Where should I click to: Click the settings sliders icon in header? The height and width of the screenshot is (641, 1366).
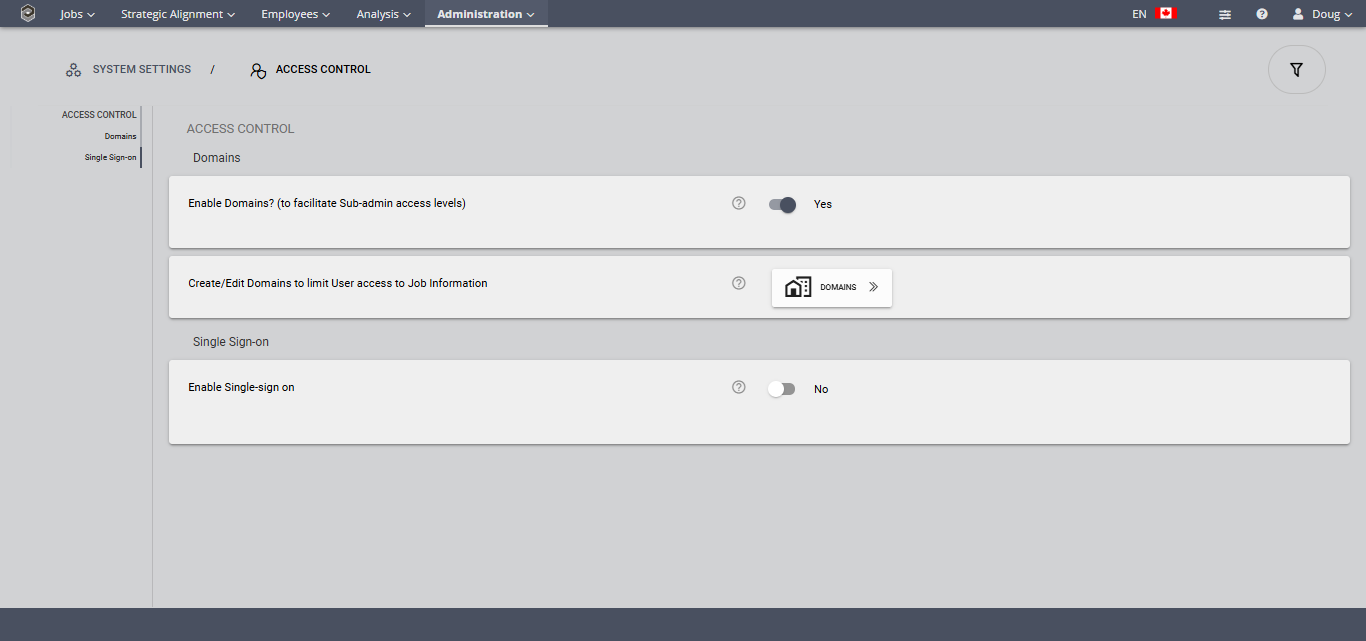1225,15
